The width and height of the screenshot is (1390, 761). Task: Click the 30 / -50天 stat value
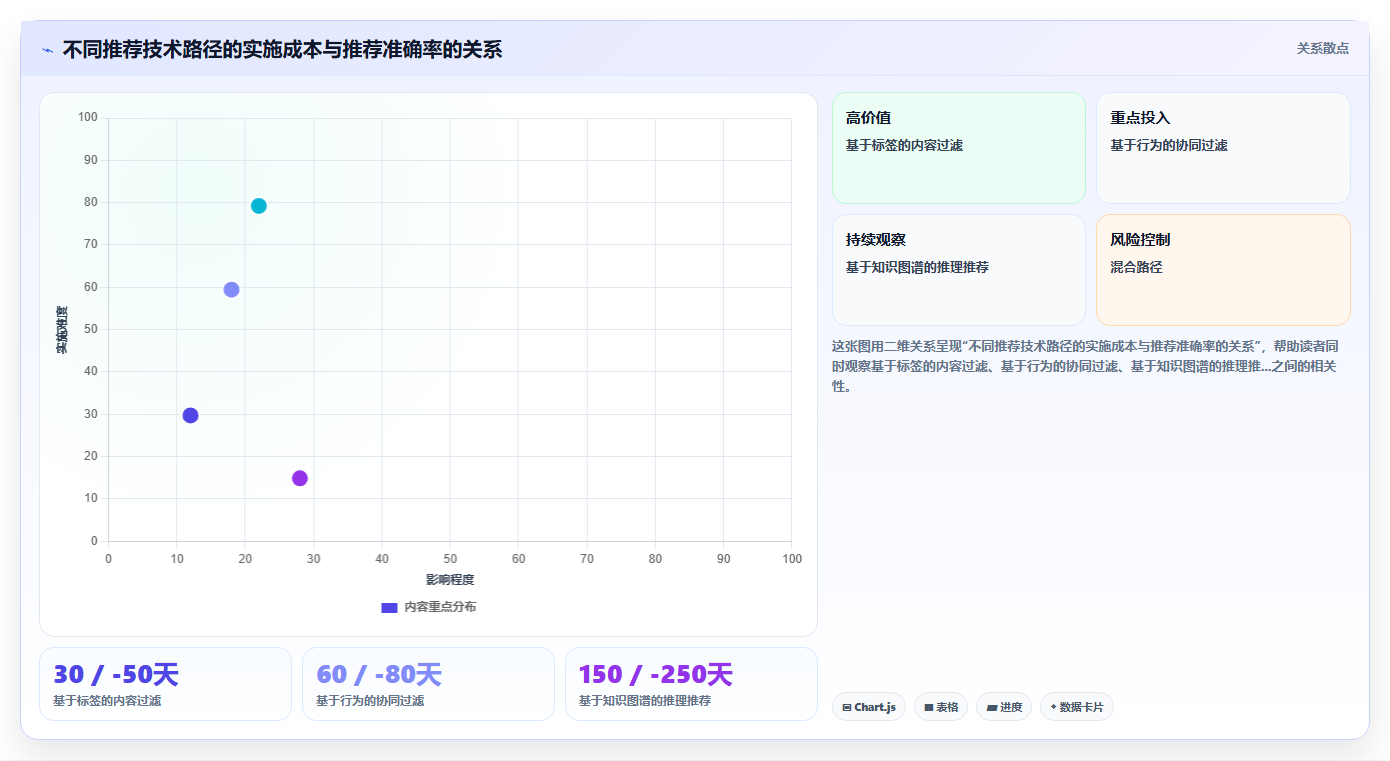click(116, 675)
